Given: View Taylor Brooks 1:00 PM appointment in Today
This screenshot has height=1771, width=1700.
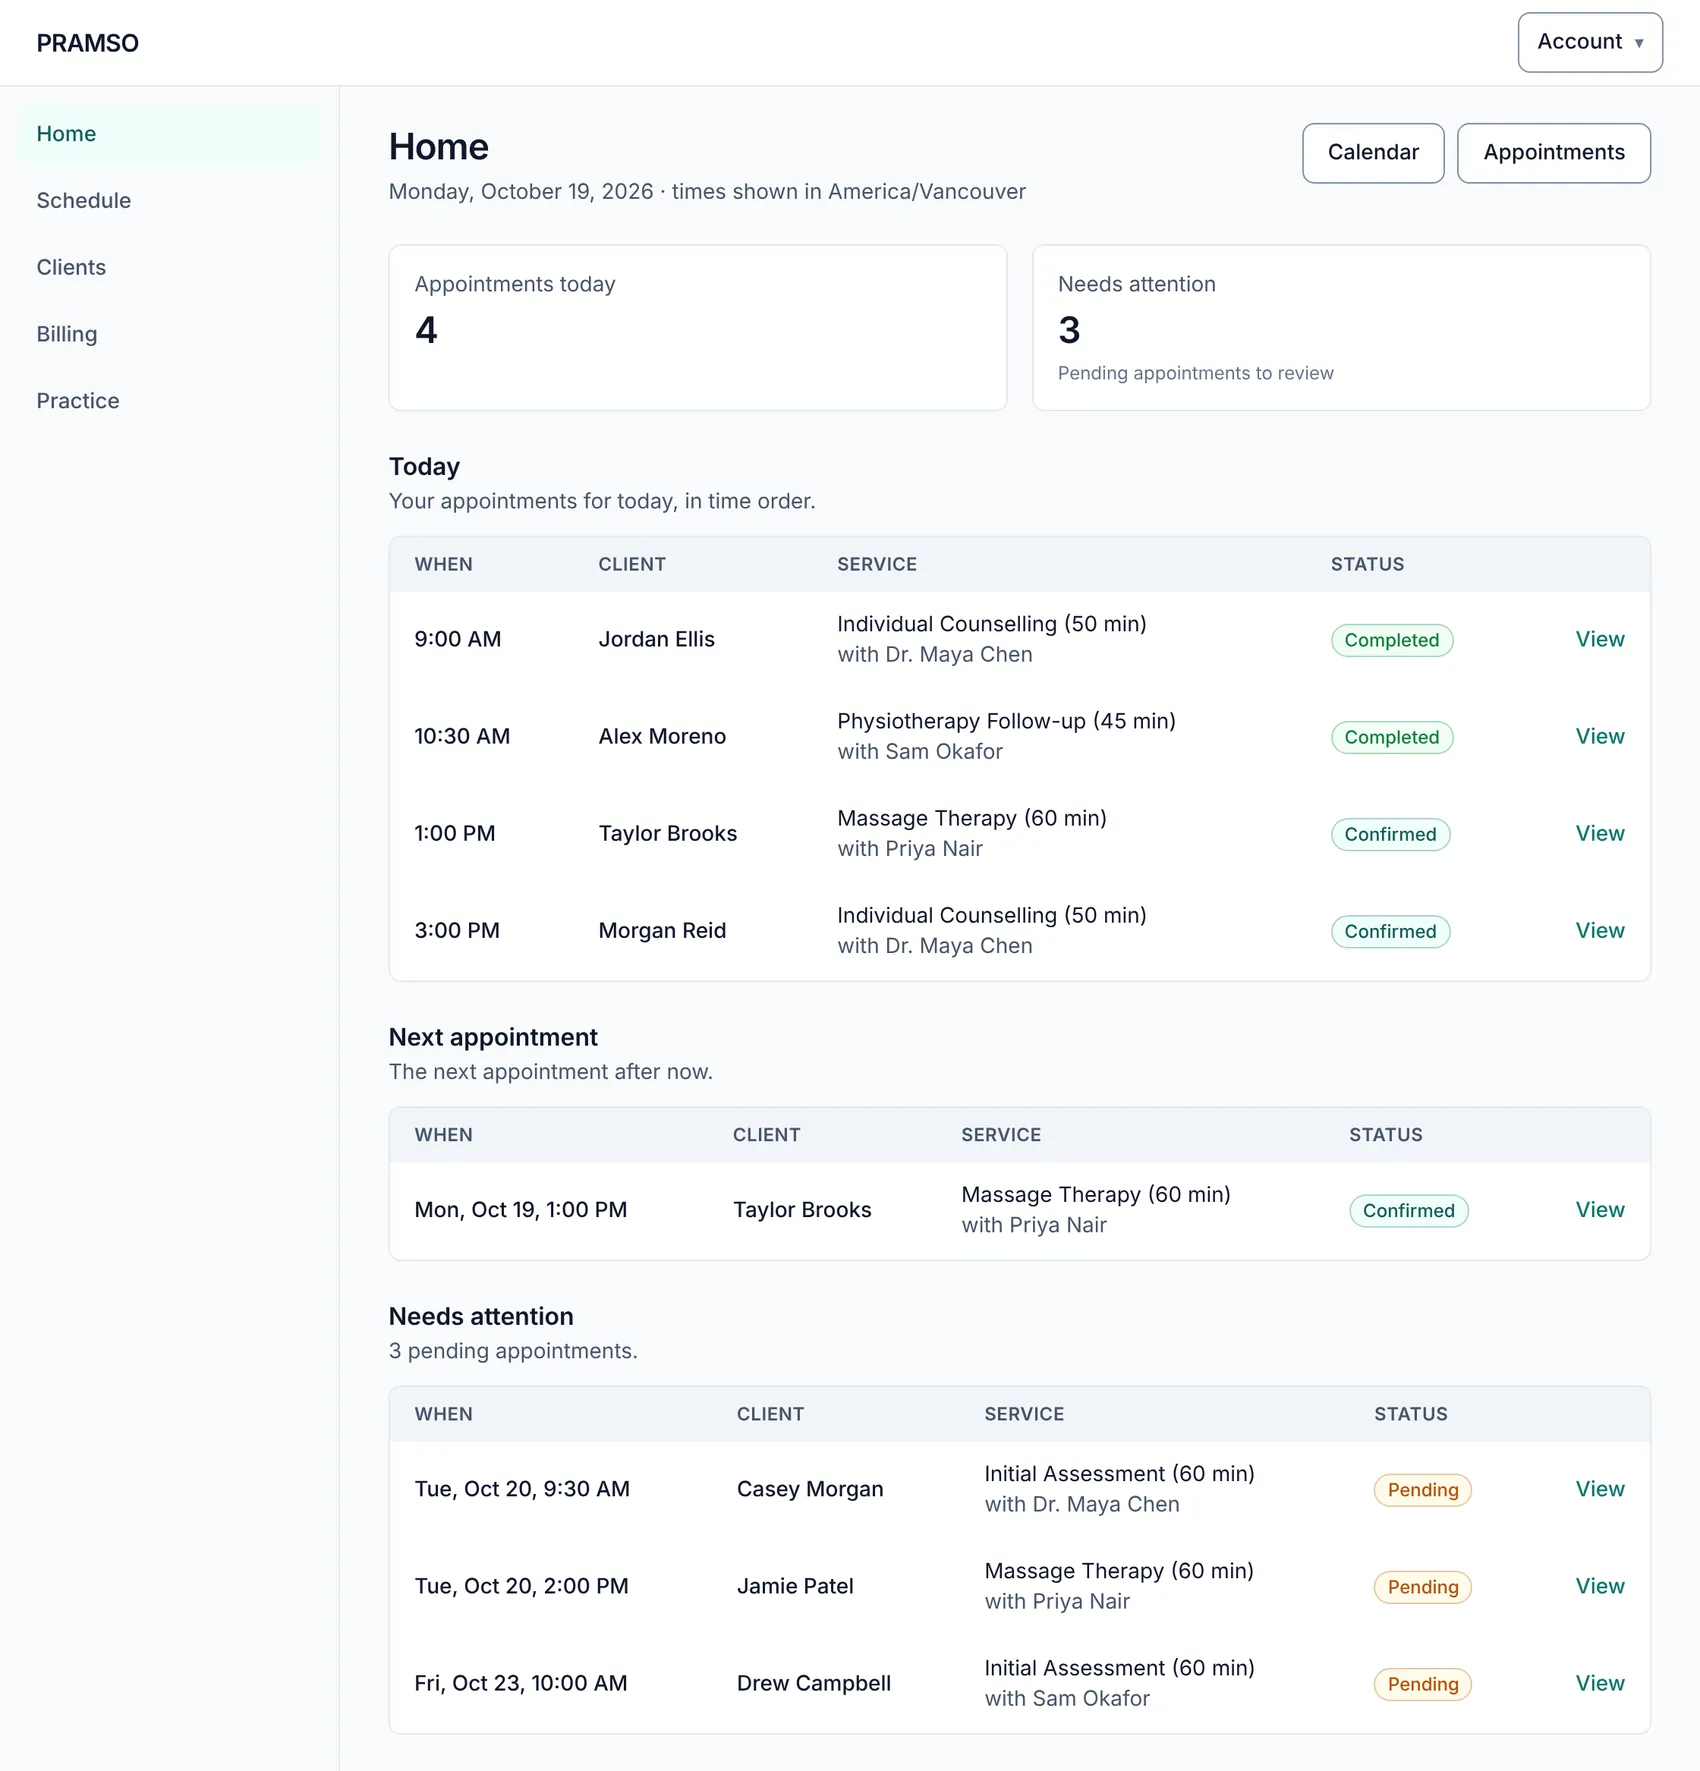Looking at the screenshot, I should tap(1599, 833).
